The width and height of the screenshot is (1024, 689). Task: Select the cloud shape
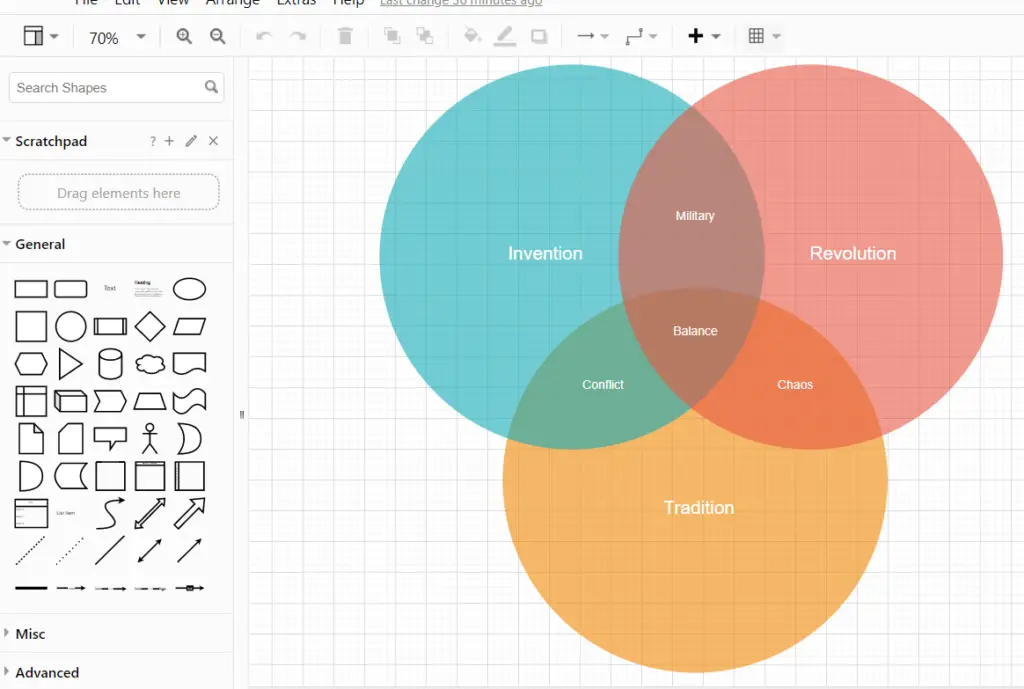click(x=150, y=364)
